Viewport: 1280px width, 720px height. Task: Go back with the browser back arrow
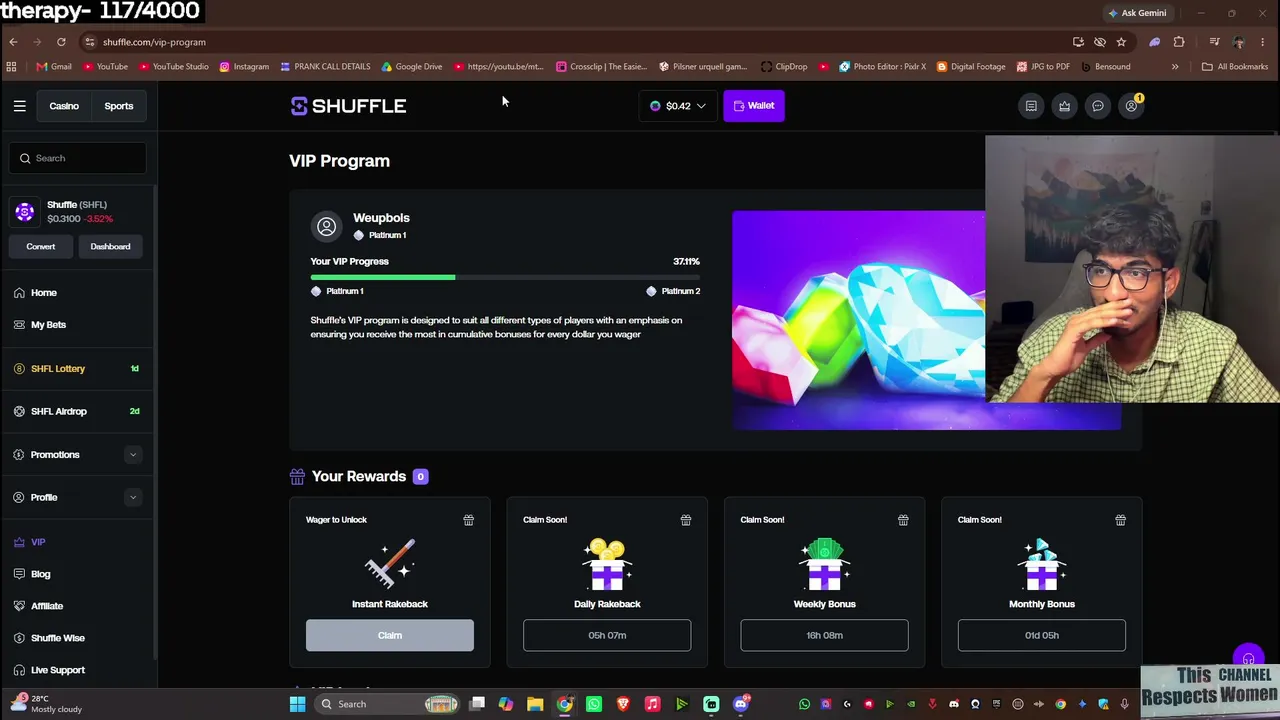click(13, 42)
